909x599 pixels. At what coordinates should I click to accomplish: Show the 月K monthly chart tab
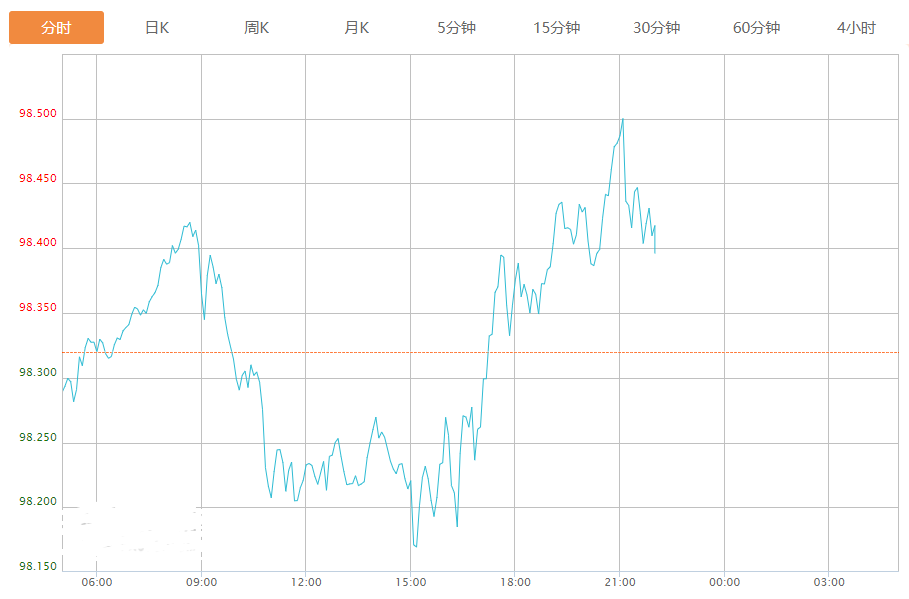tap(357, 28)
